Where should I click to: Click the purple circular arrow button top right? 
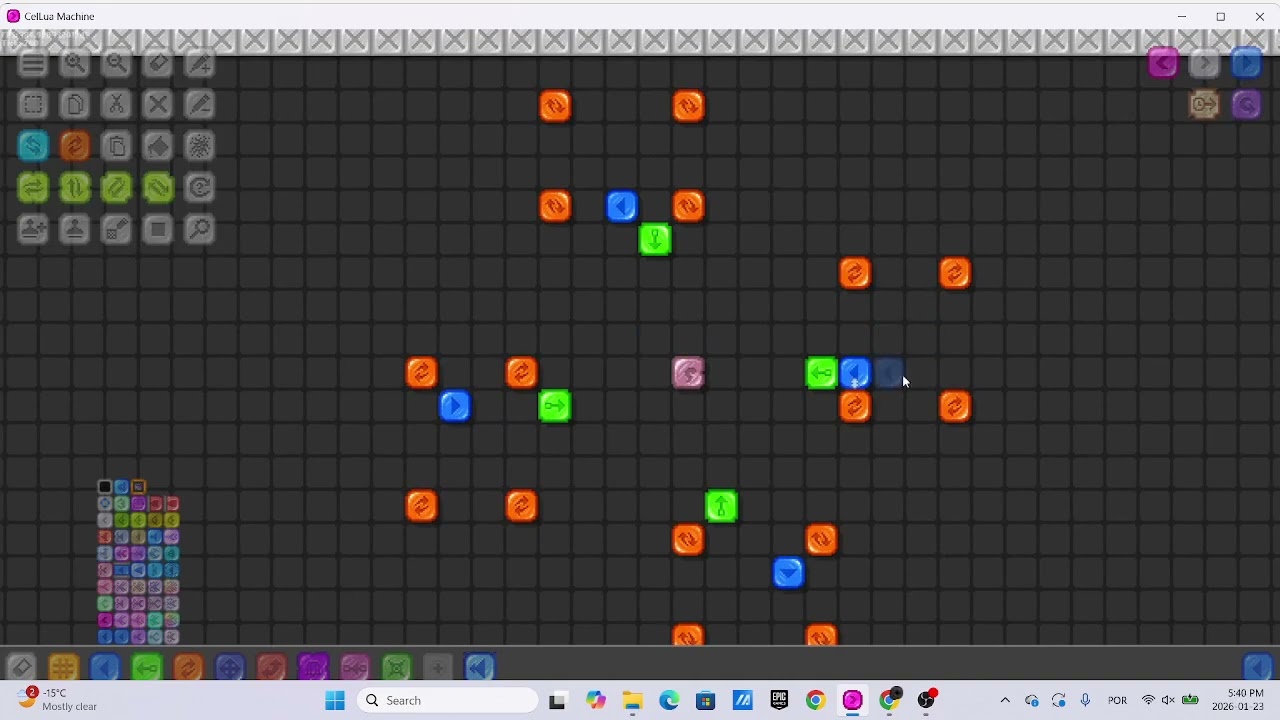1246,105
